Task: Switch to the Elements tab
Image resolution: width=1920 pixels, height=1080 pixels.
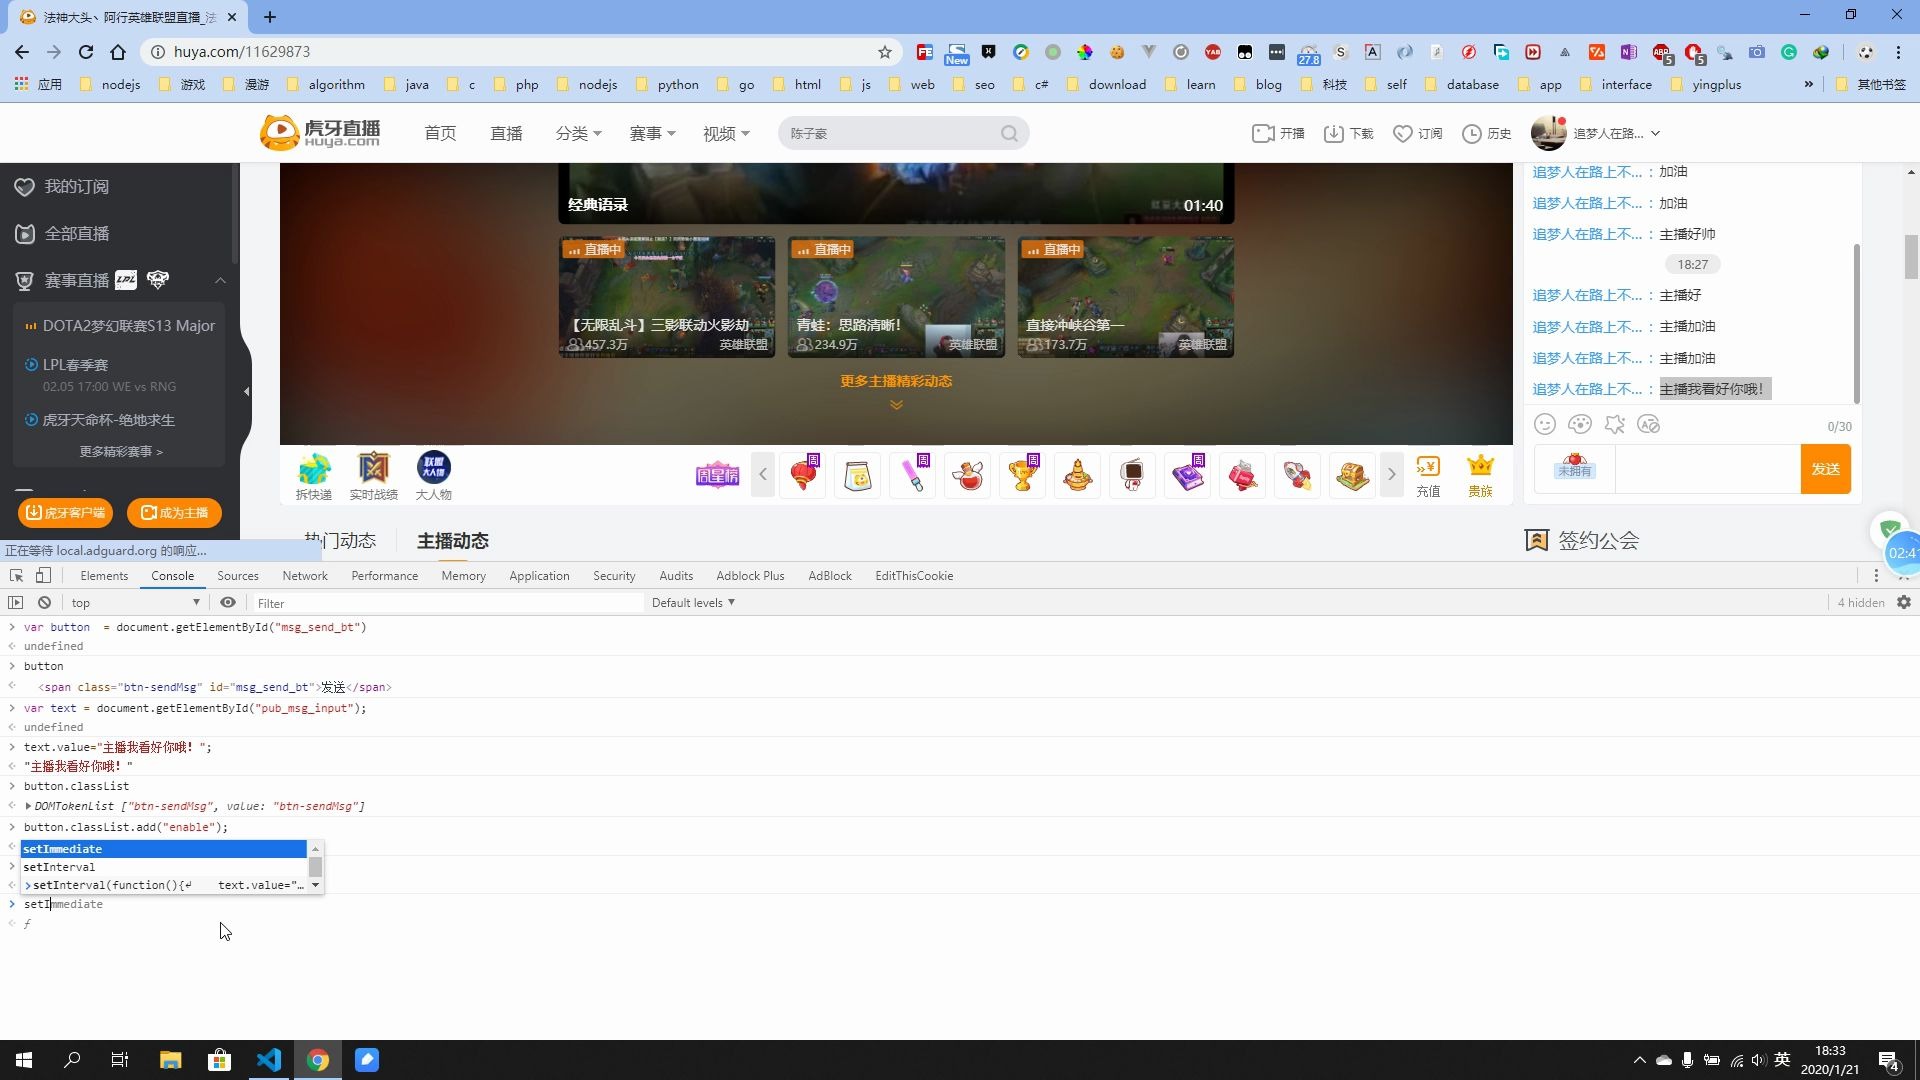Action: pyautogui.click(x=104, y=576)
